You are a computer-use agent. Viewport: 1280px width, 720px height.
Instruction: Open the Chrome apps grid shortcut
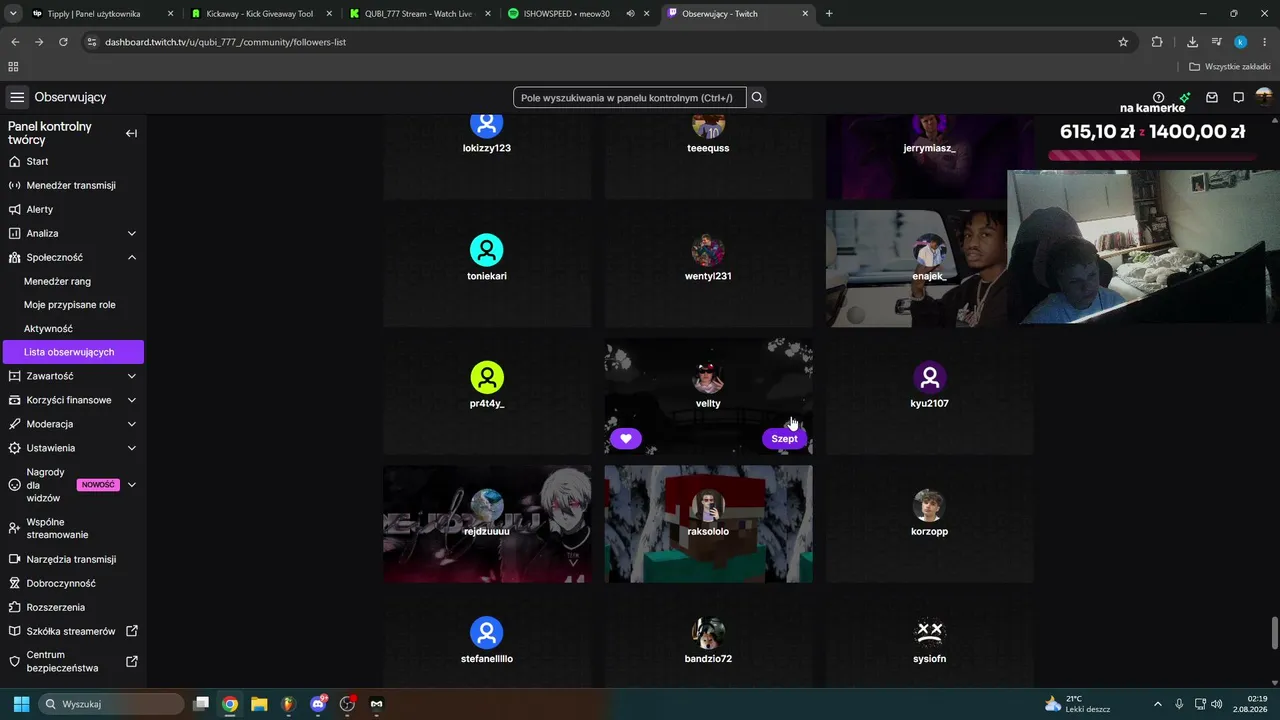[13, 67]
